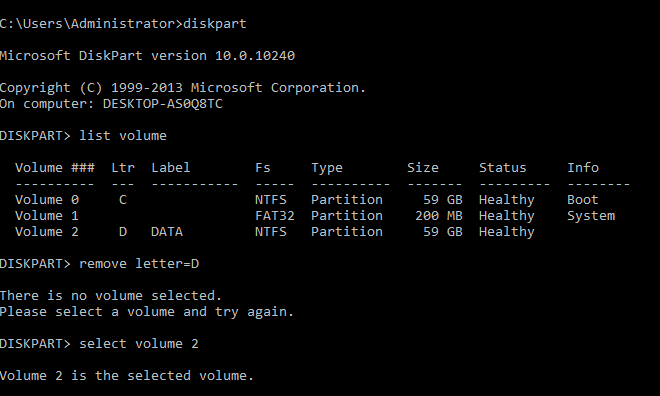Click '59 GB' in the Volume 2 row
This screenshot has height=396, width=660.
tap(443, 231)
